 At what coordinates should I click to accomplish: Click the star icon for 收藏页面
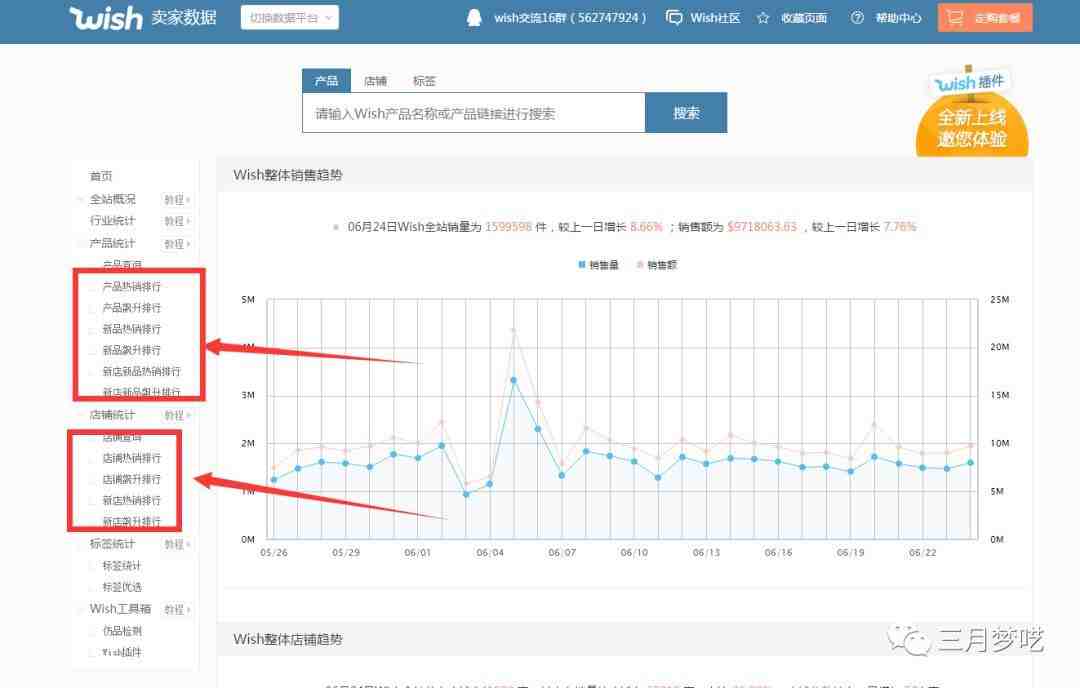[762, 18]
